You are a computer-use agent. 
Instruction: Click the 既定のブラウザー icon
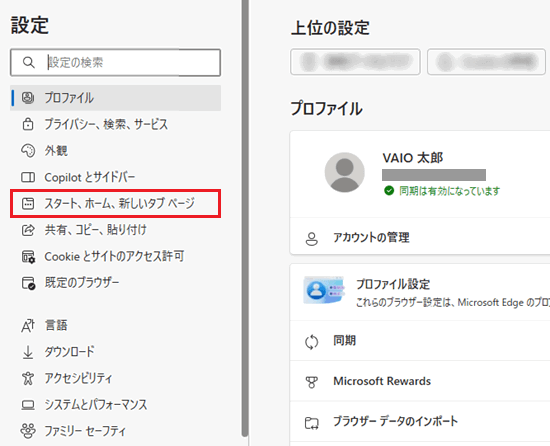click(x=28, y=283)
